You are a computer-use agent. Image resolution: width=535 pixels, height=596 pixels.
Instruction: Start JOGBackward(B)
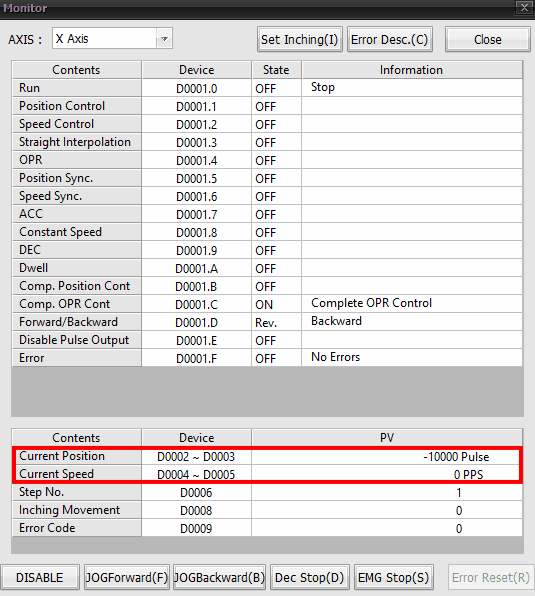tap(219, 577)
